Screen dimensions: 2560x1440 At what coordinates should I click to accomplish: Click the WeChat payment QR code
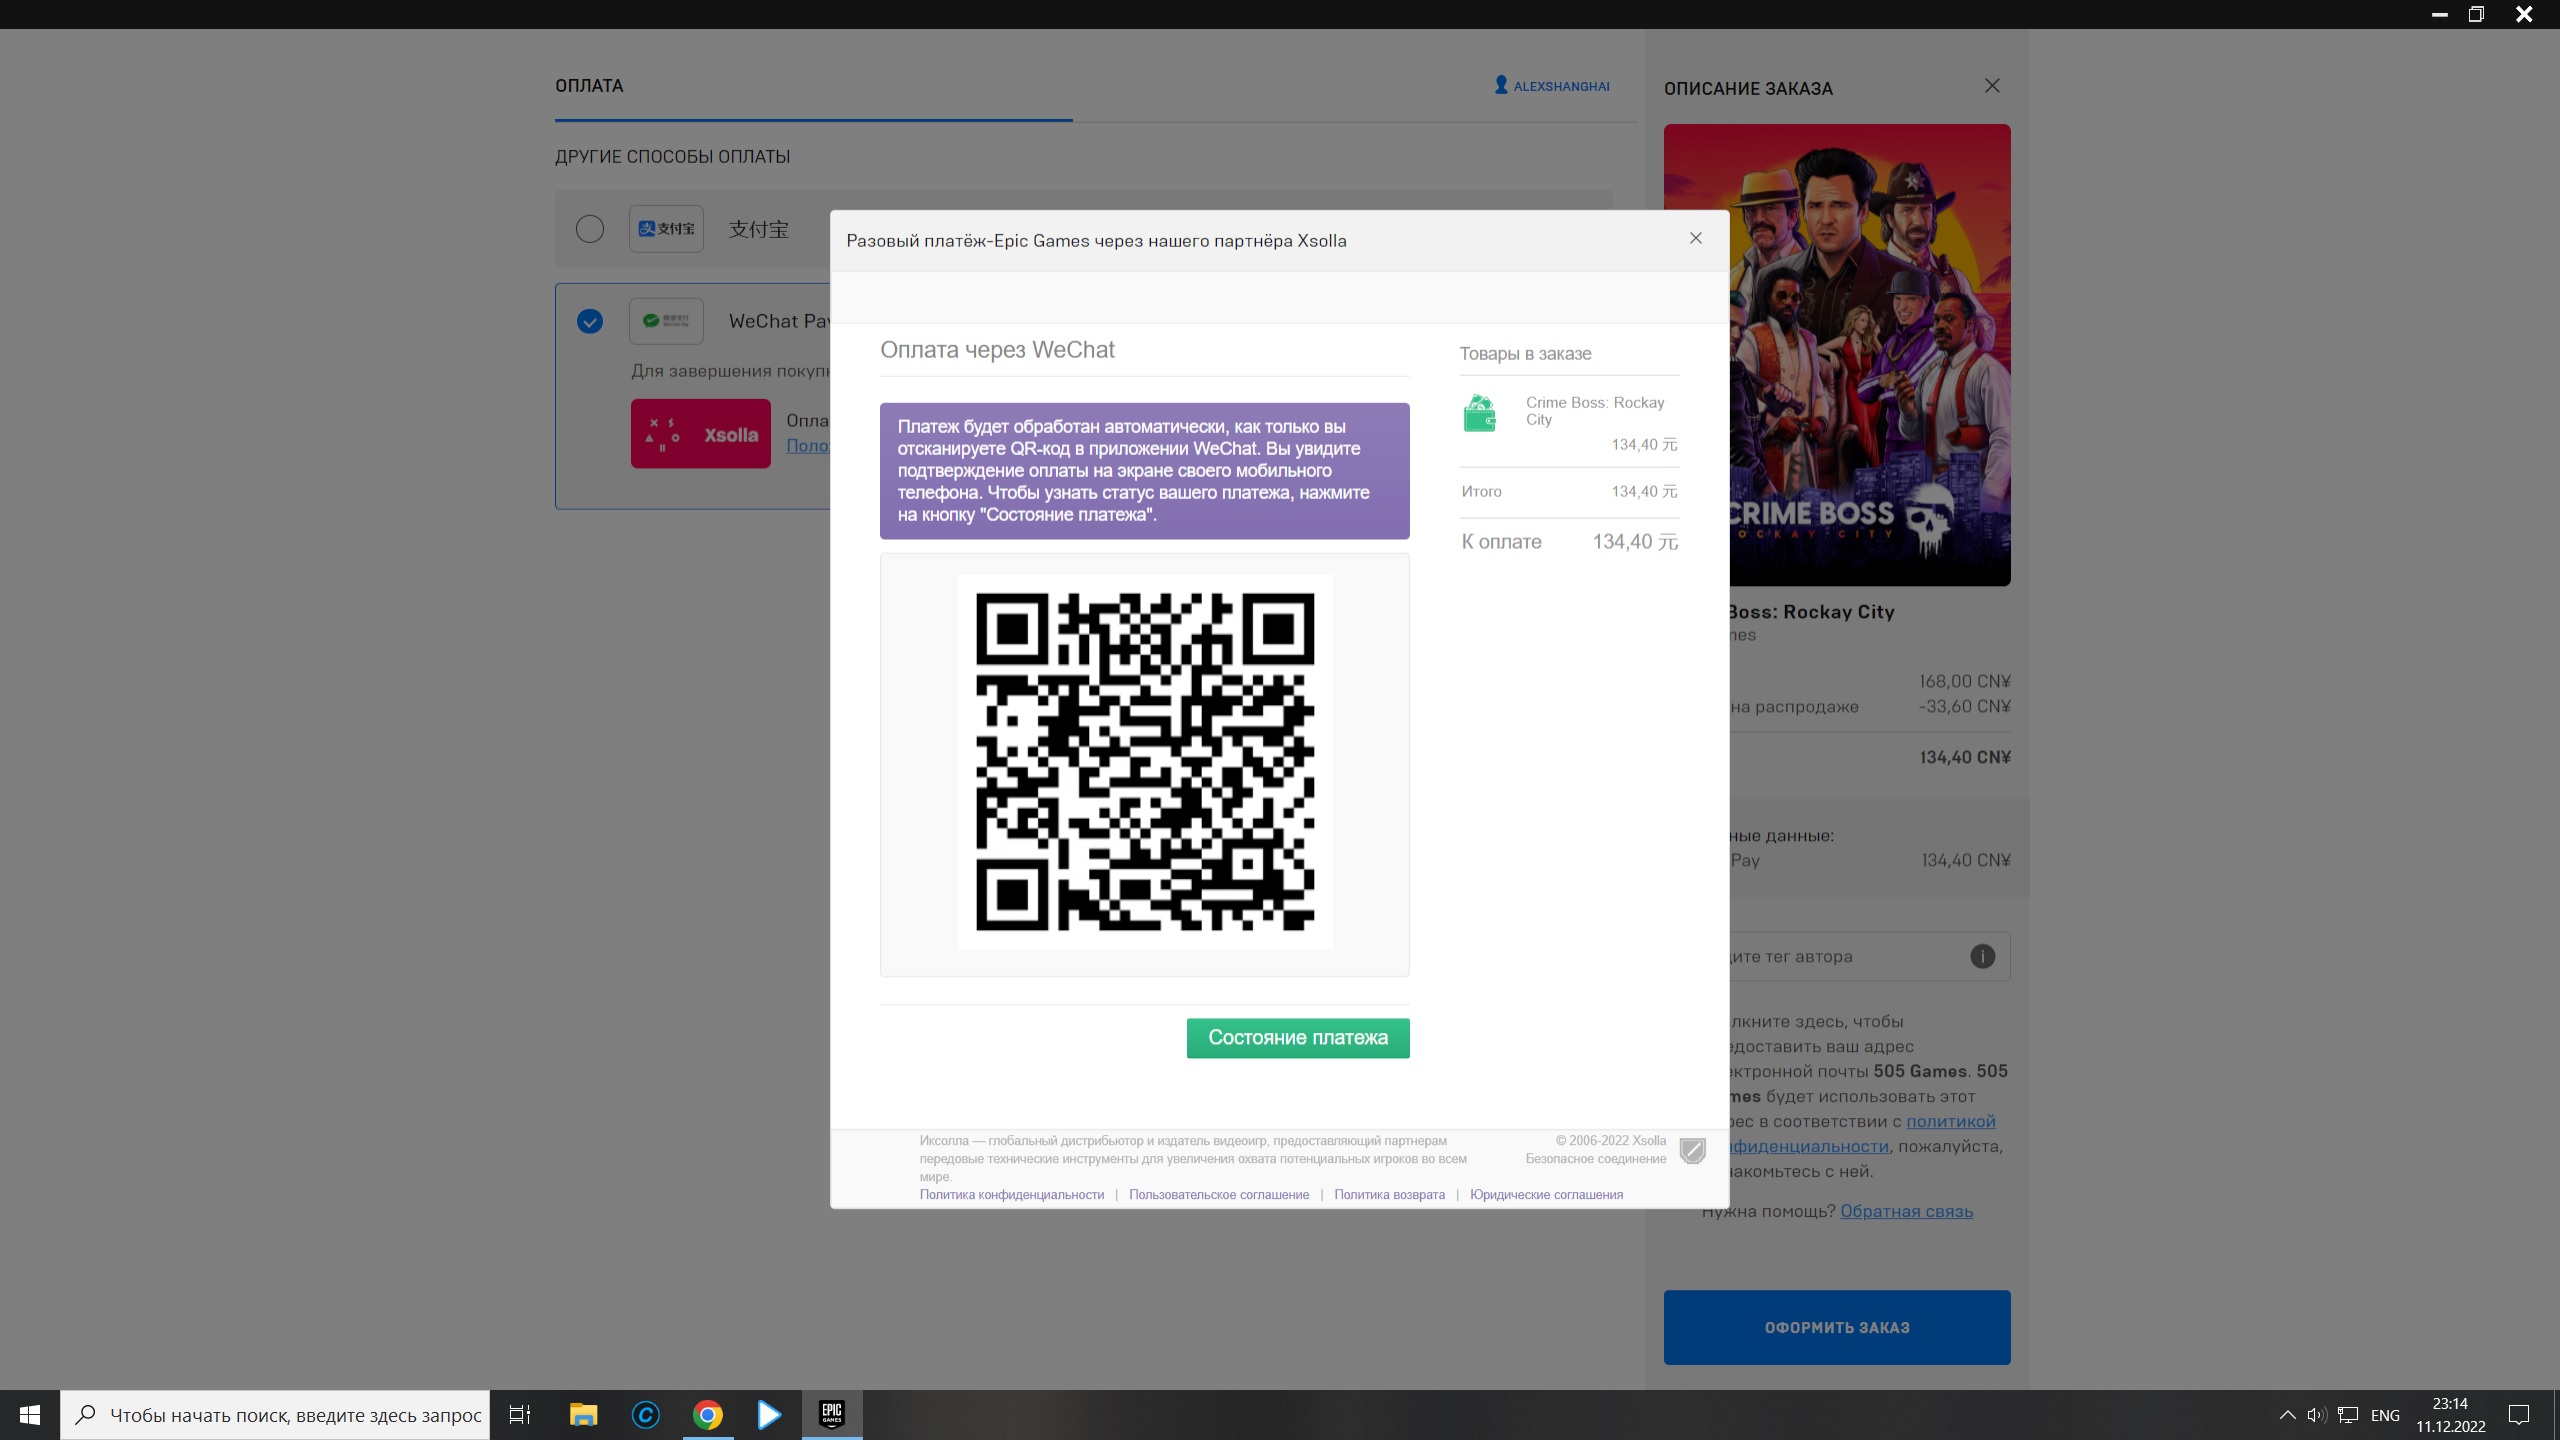1144,762
